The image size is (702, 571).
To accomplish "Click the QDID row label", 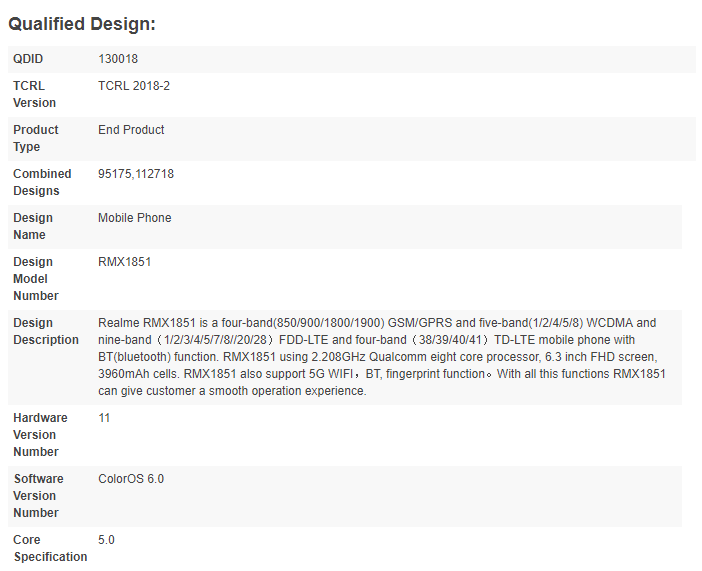I will coord(28,59).
